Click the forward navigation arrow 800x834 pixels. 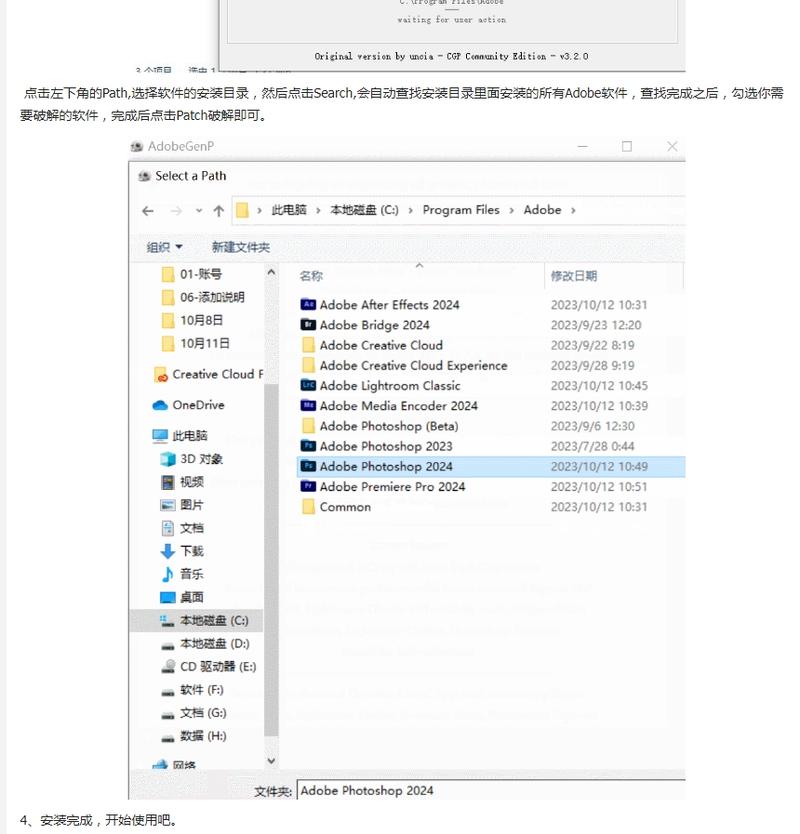click(x=176, y=211)
